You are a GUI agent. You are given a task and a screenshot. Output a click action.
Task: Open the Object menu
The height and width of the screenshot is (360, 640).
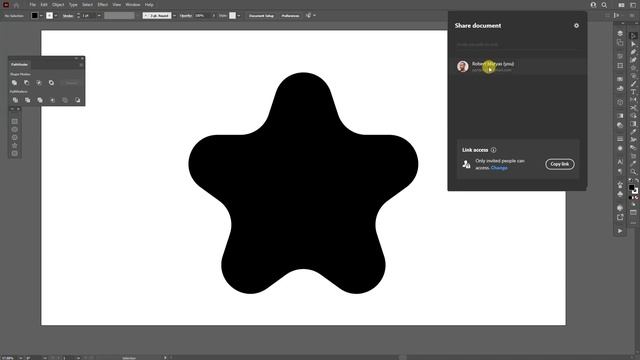pyautogui.click(x=58, y=5)
